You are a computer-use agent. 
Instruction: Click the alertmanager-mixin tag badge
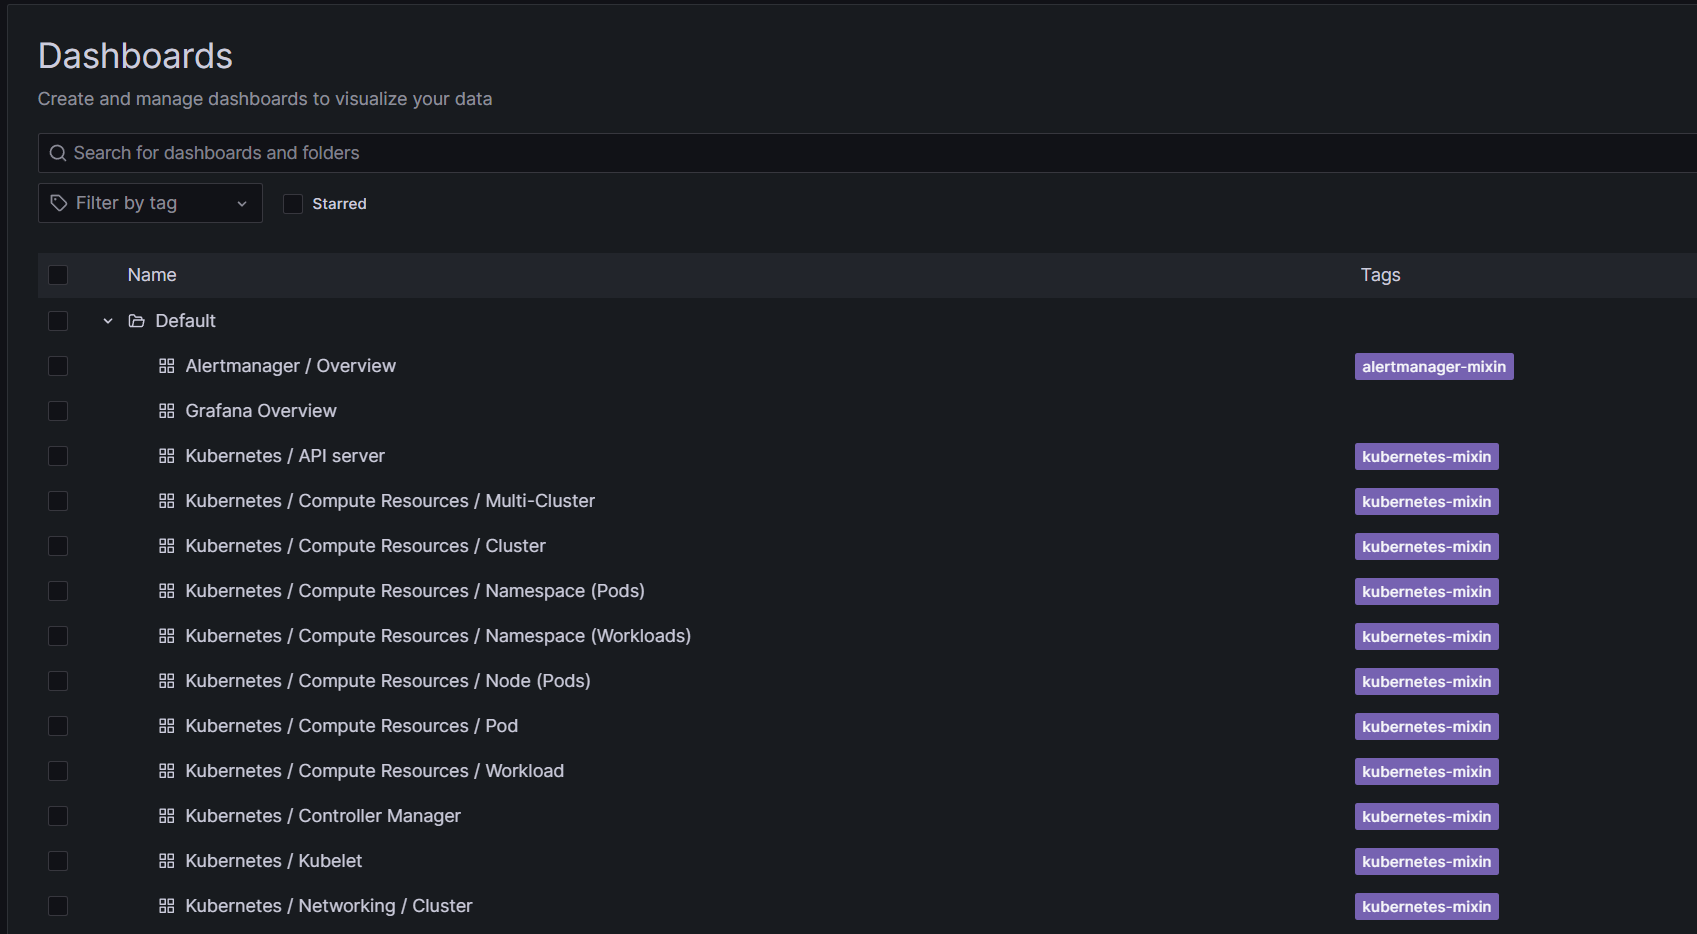click(x=1433, y=367)
